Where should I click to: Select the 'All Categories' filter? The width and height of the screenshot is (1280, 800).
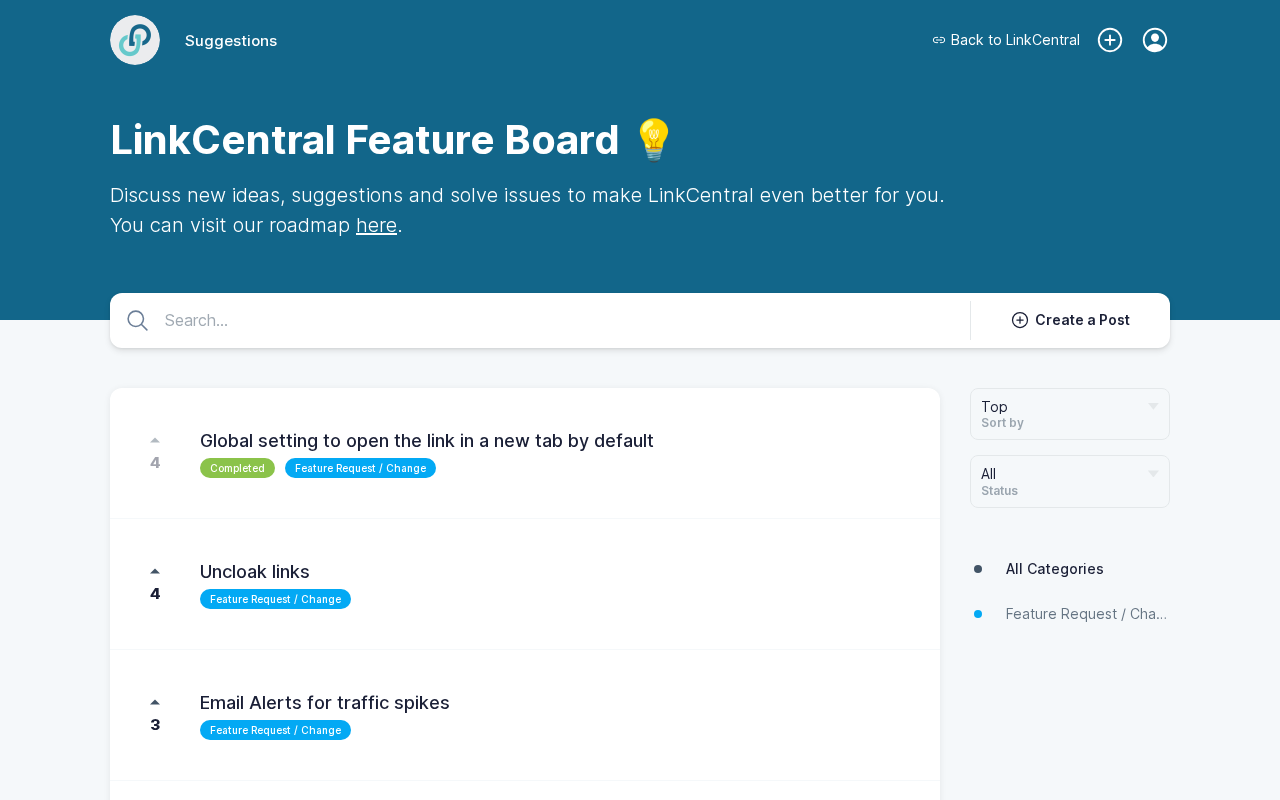(x=1054, y=569)
